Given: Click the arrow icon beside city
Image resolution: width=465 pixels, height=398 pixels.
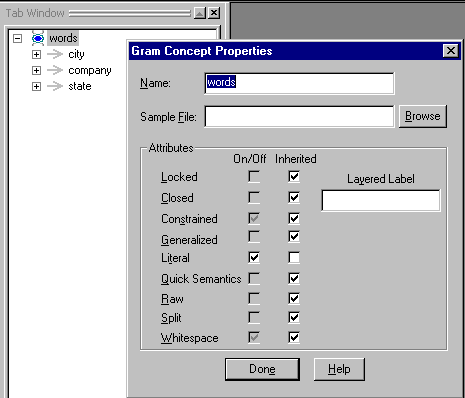Looking at the screenshot, I should [x=55, y=54].
